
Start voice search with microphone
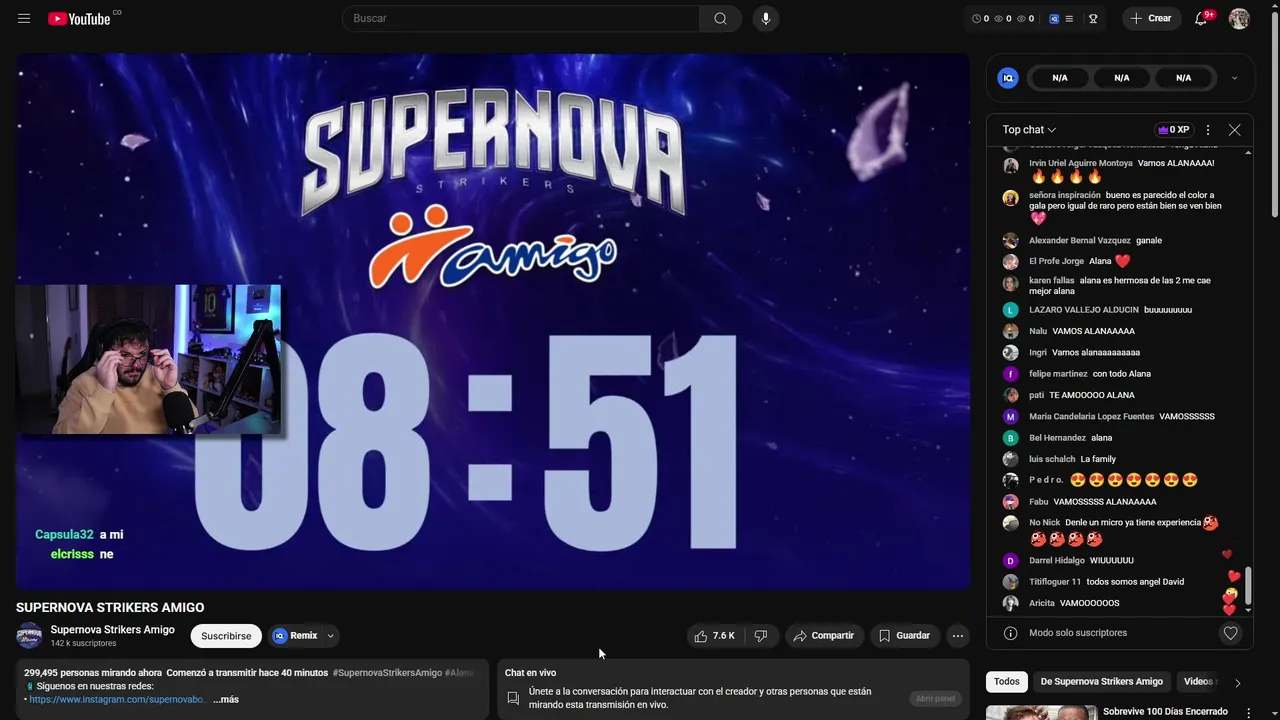pos(765,18)
